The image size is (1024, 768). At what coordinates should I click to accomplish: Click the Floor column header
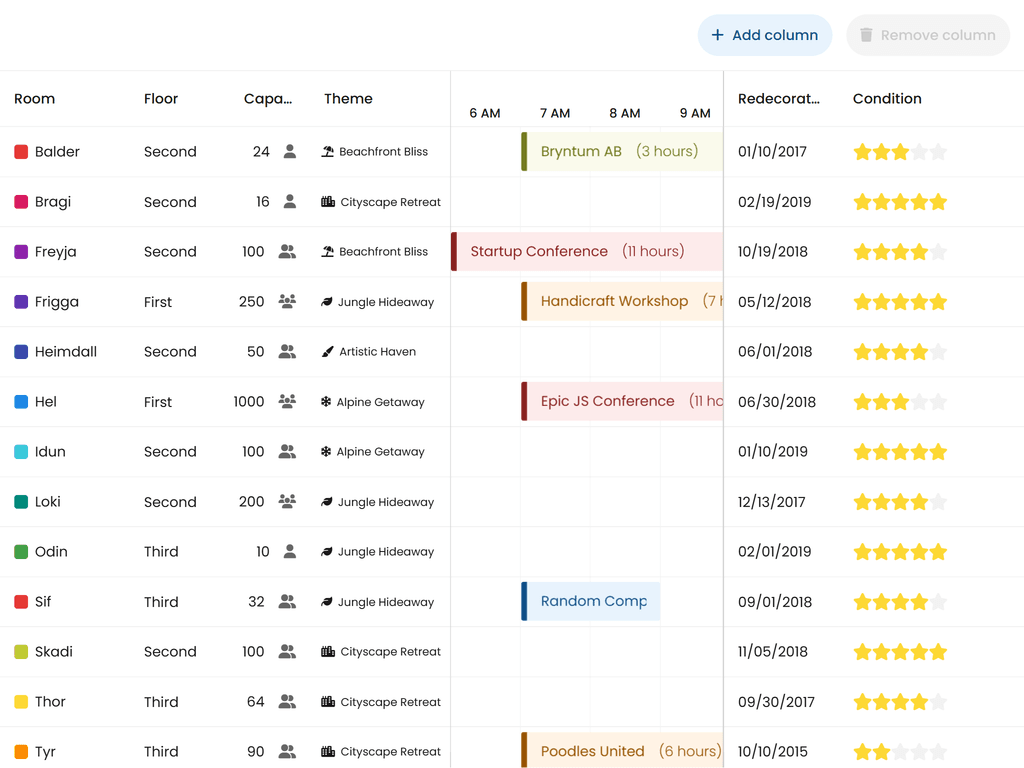coord(161,99)
